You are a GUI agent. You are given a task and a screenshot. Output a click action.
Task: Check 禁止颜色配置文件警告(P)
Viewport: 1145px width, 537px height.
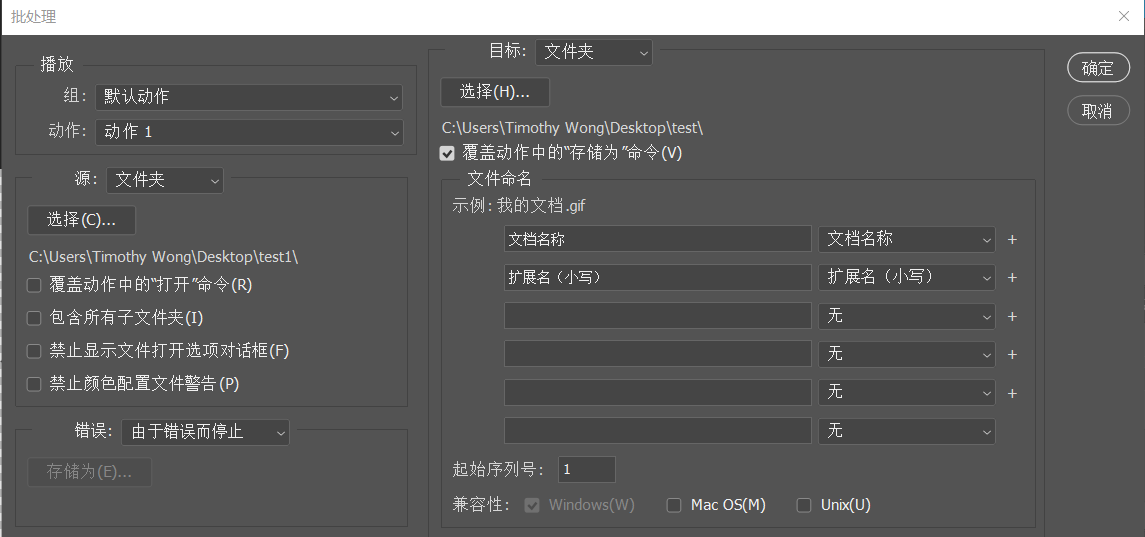34,384
